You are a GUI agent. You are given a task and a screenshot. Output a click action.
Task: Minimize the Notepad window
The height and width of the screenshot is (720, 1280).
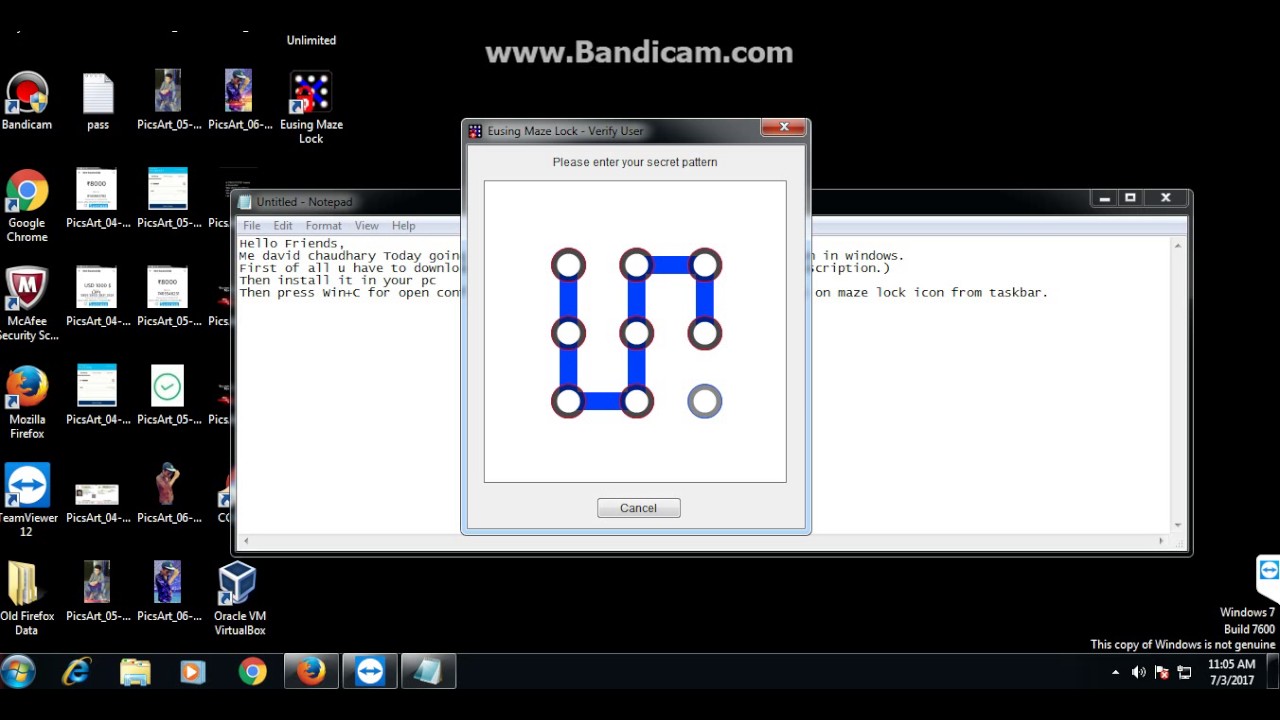click(1104, 198)
